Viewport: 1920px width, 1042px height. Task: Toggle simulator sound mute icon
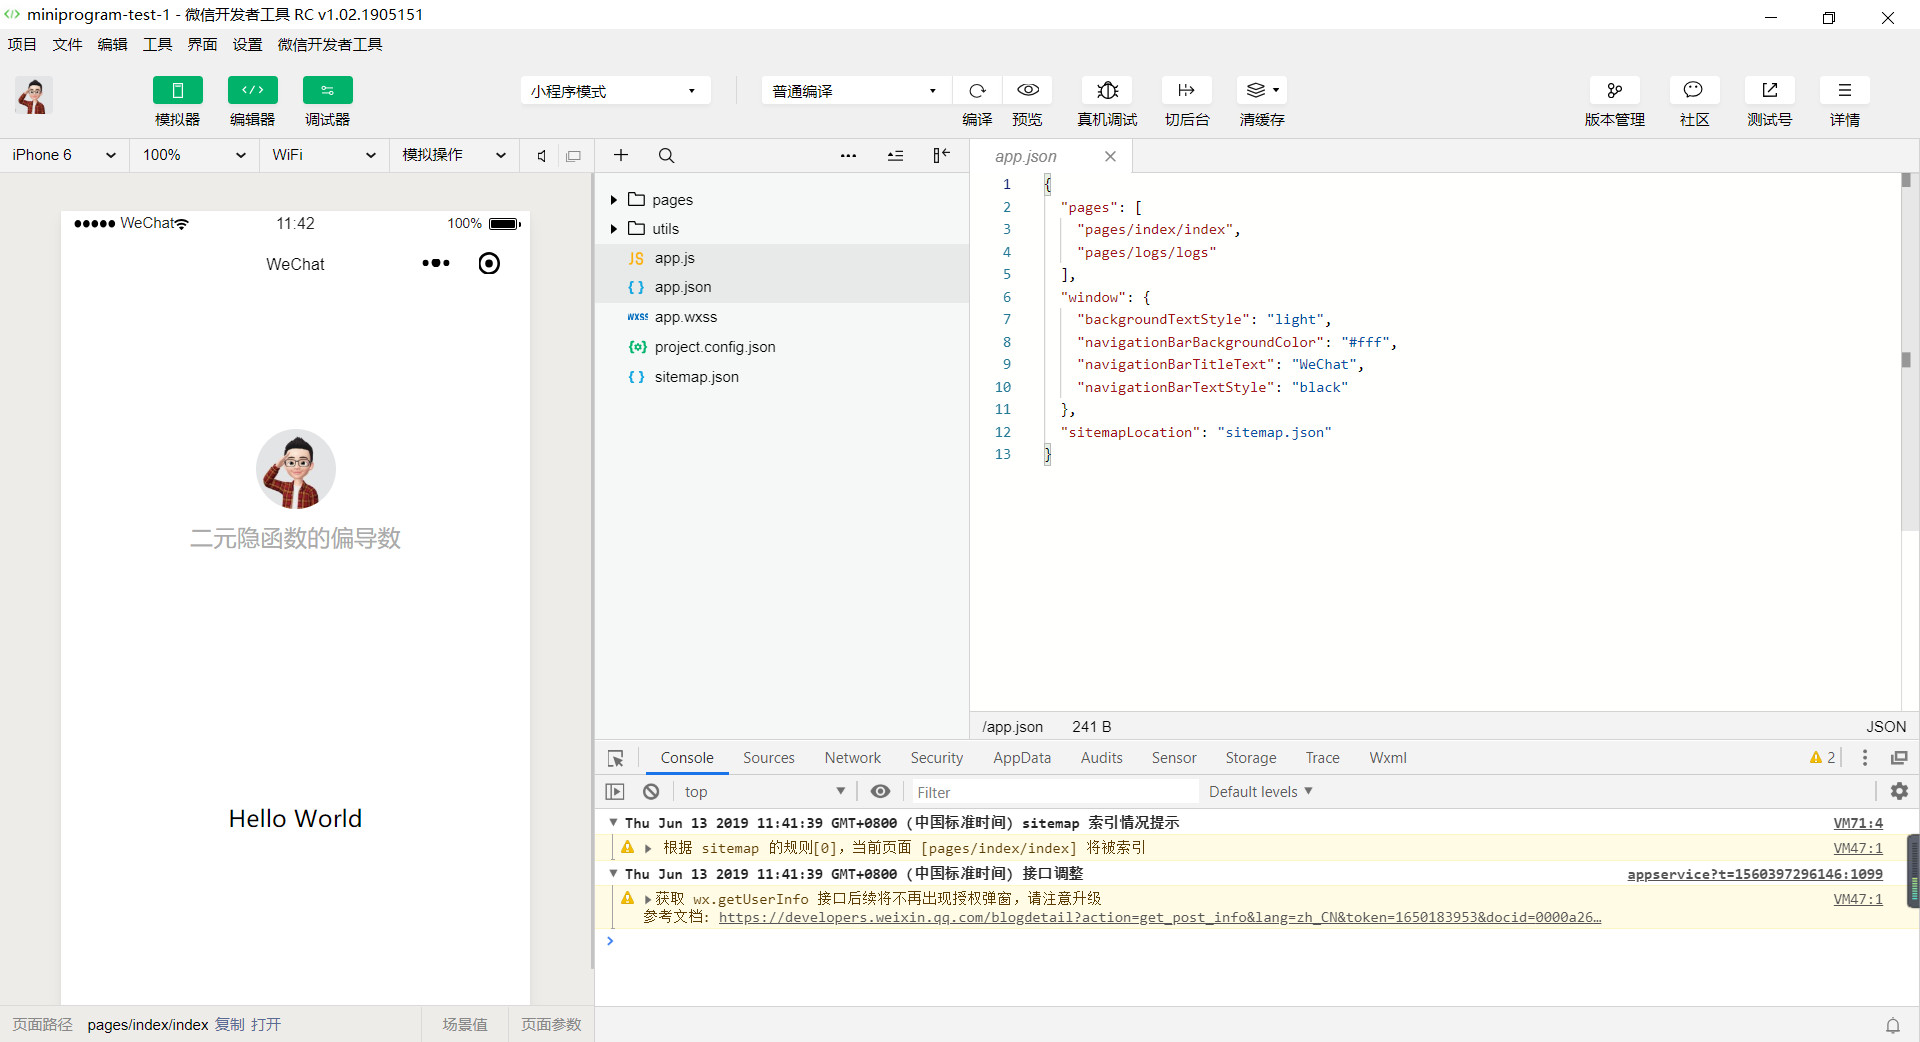pyautogui.click(x=541, y=156)
